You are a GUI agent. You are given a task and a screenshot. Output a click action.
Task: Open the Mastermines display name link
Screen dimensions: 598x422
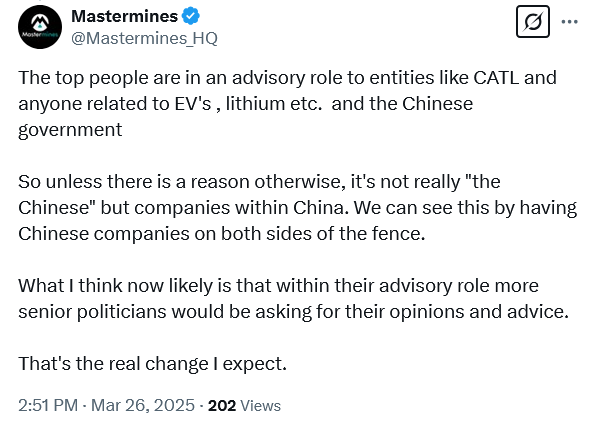pos(124,16)
